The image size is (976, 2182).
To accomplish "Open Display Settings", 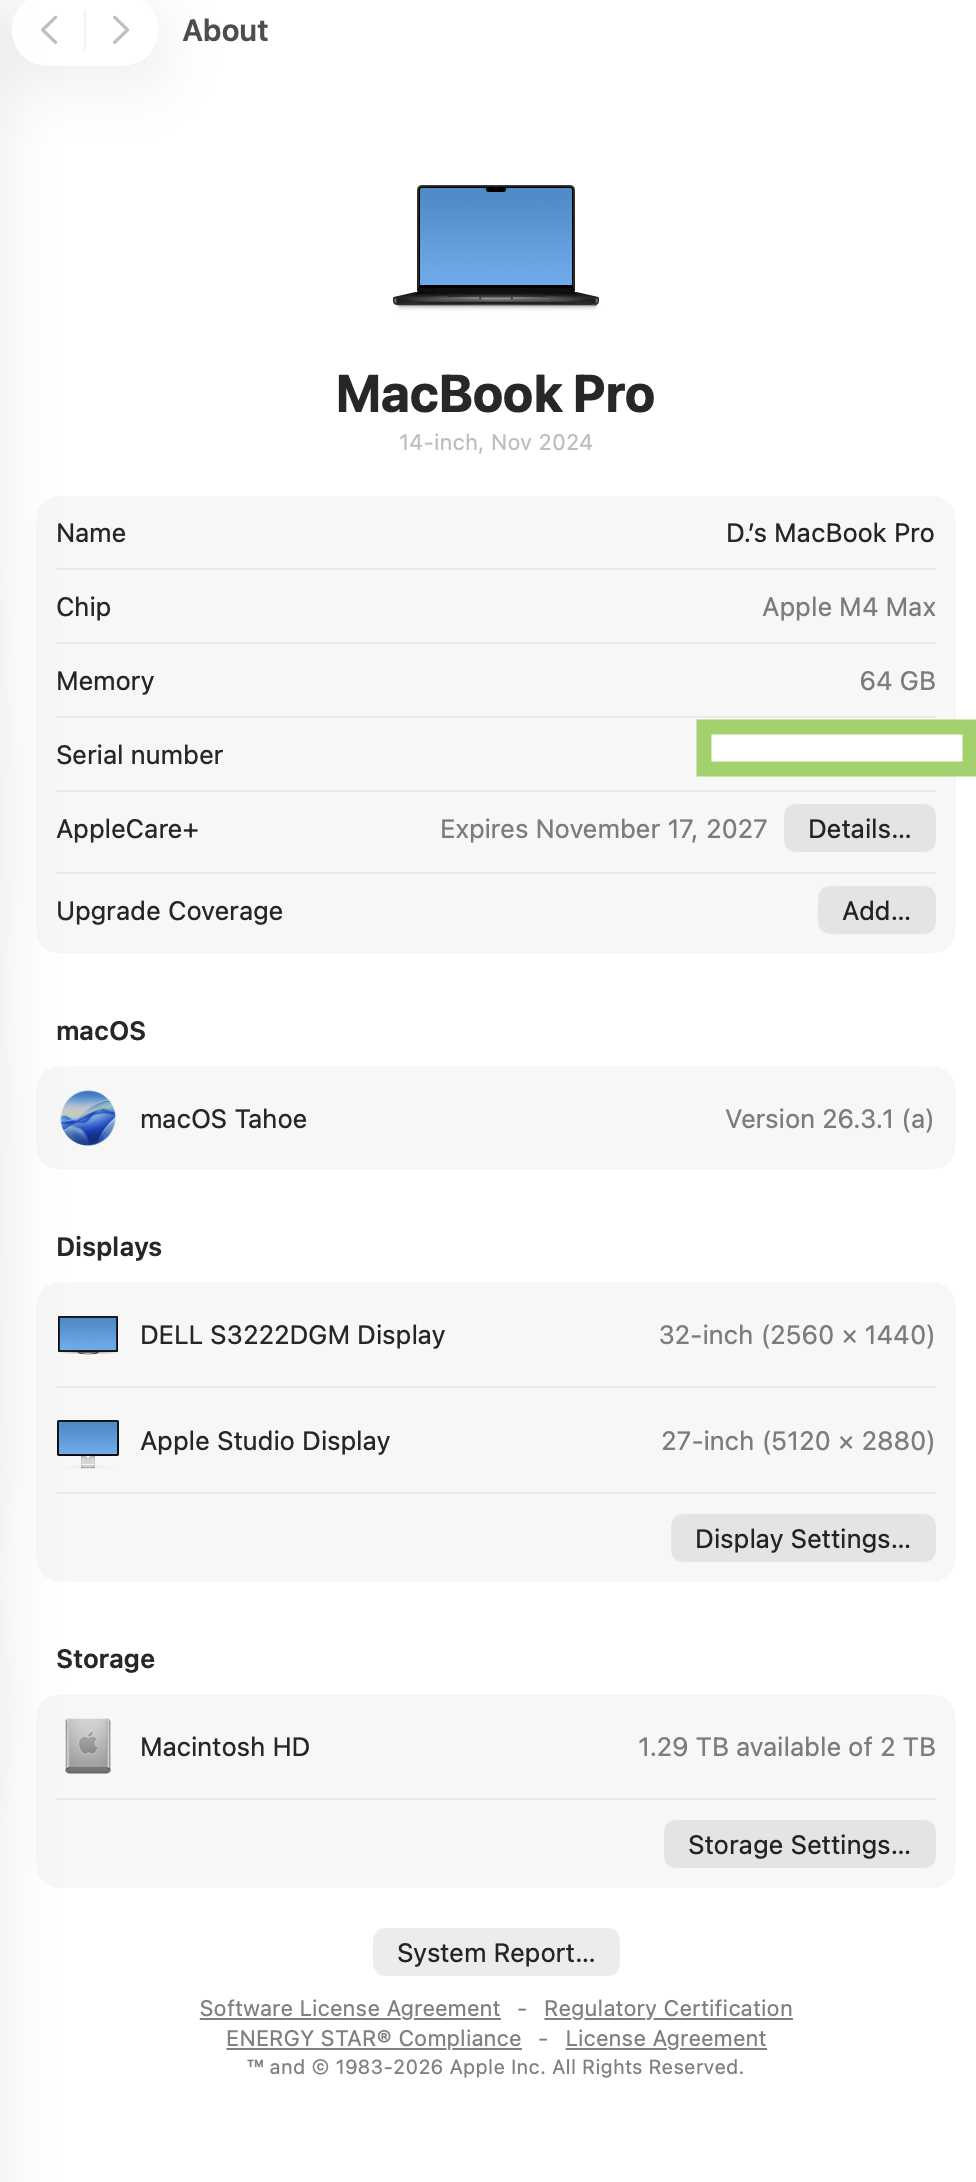I will click(802, 1539).
